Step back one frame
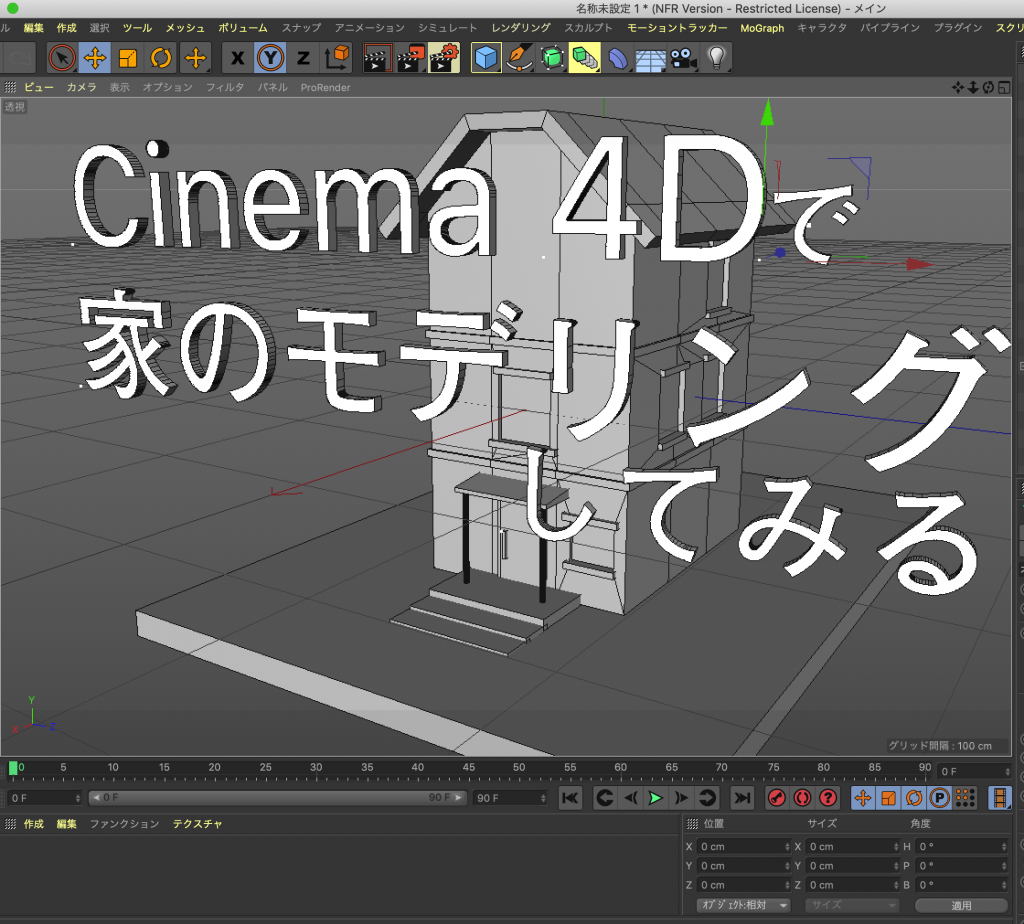The width and height of the screenshot is (1024, 924). [630, 798]
